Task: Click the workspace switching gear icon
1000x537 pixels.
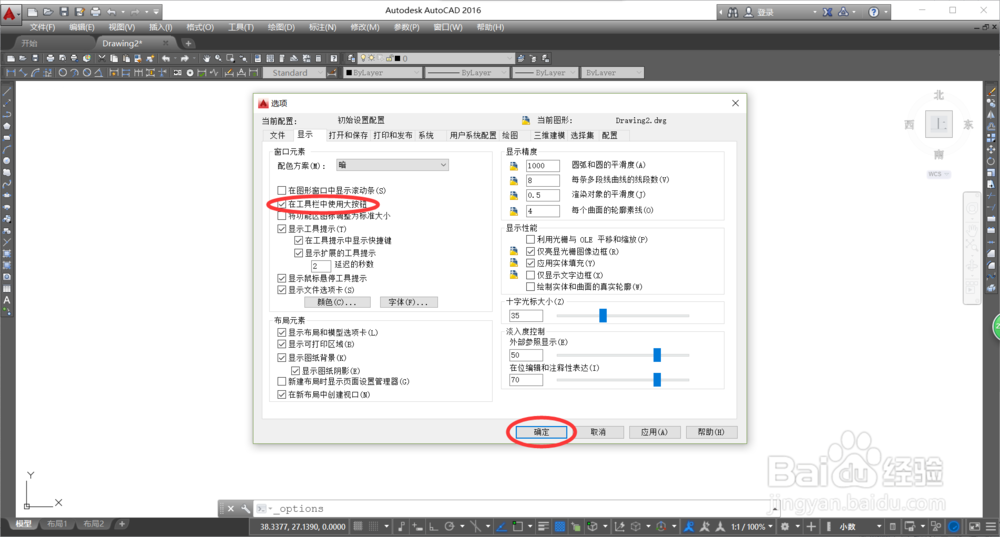Action: [x=785, y=526]
